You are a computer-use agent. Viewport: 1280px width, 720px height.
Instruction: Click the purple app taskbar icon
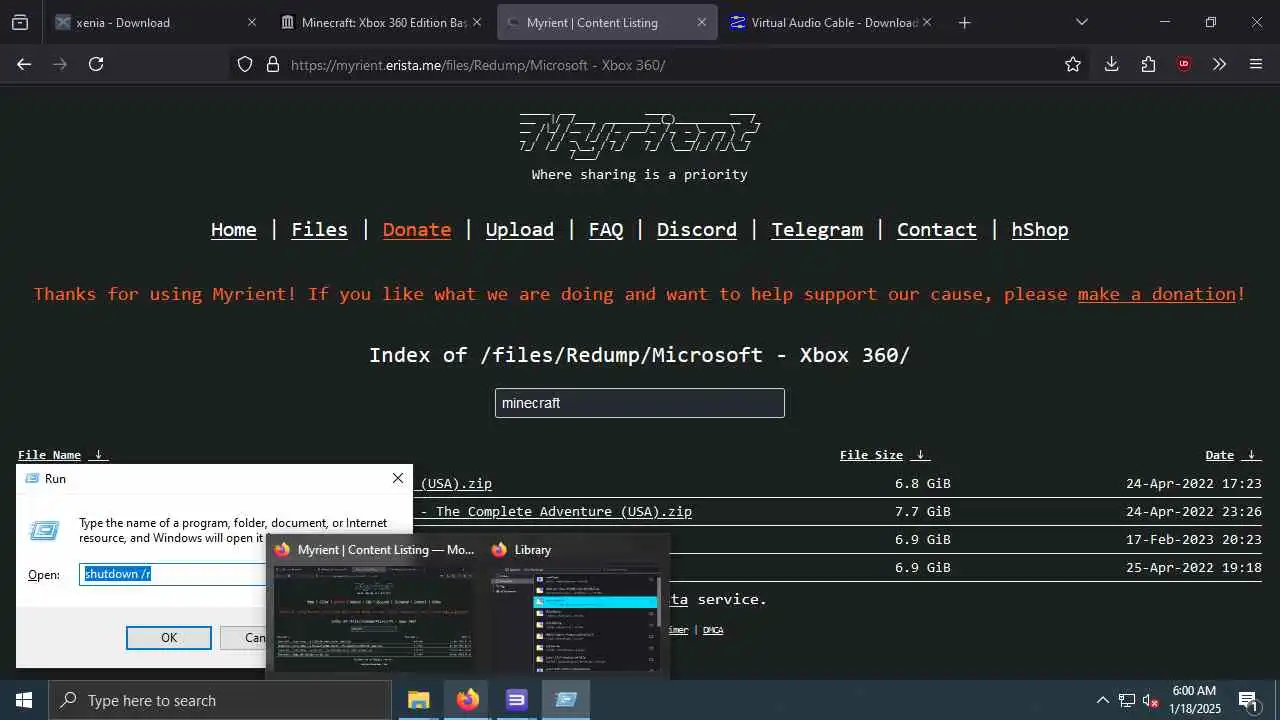click(x=516, y=700)
